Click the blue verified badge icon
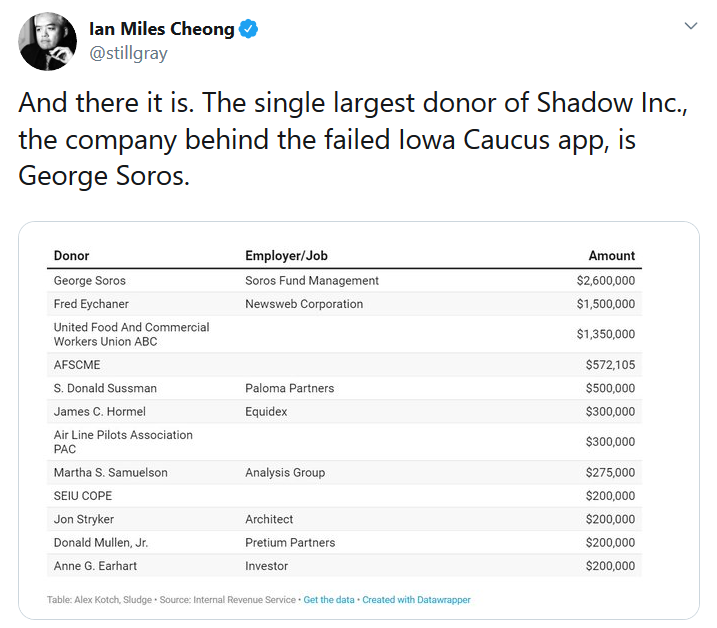 tap(248, 29)
